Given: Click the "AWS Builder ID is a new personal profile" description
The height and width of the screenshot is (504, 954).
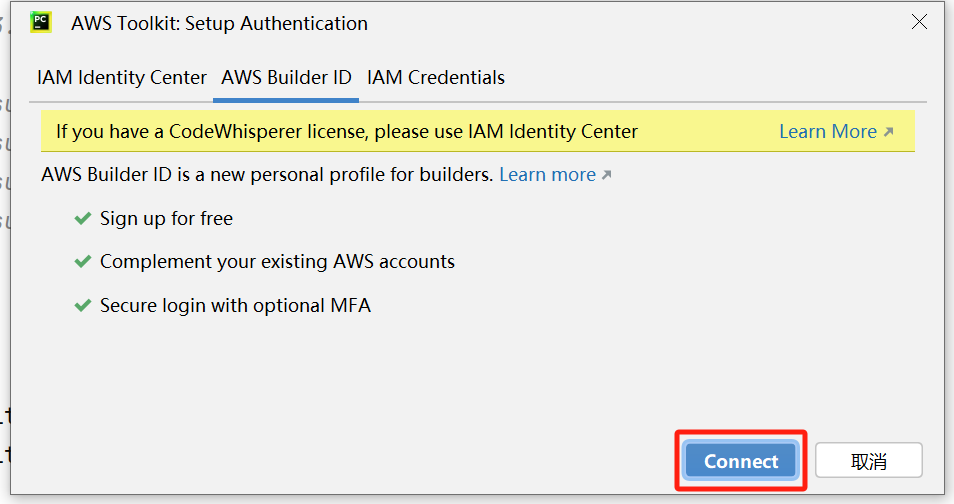Looking at the screenshot, I should pos(267,175).
